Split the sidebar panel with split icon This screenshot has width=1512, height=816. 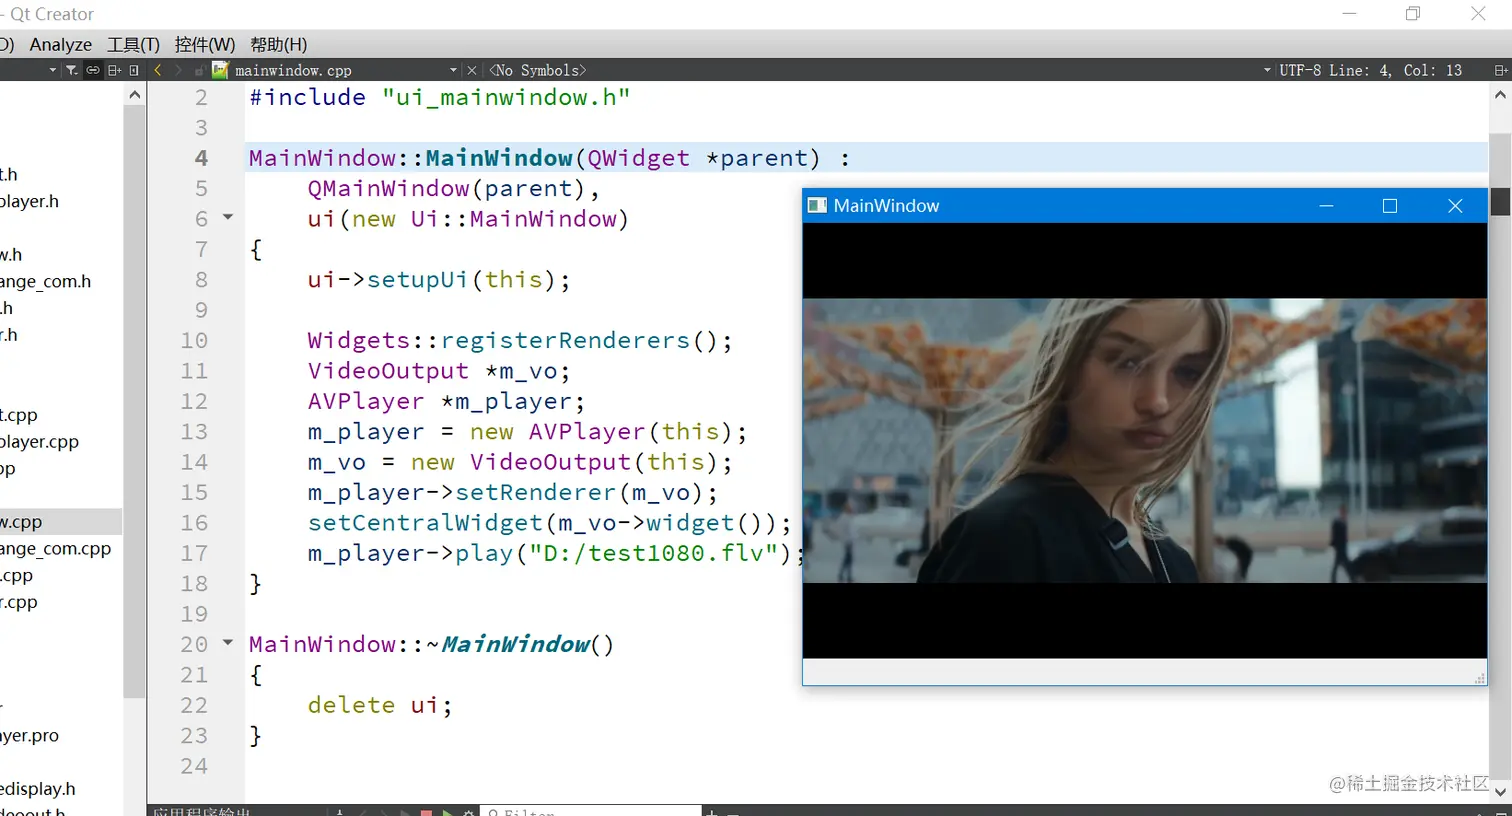point(114,70)
